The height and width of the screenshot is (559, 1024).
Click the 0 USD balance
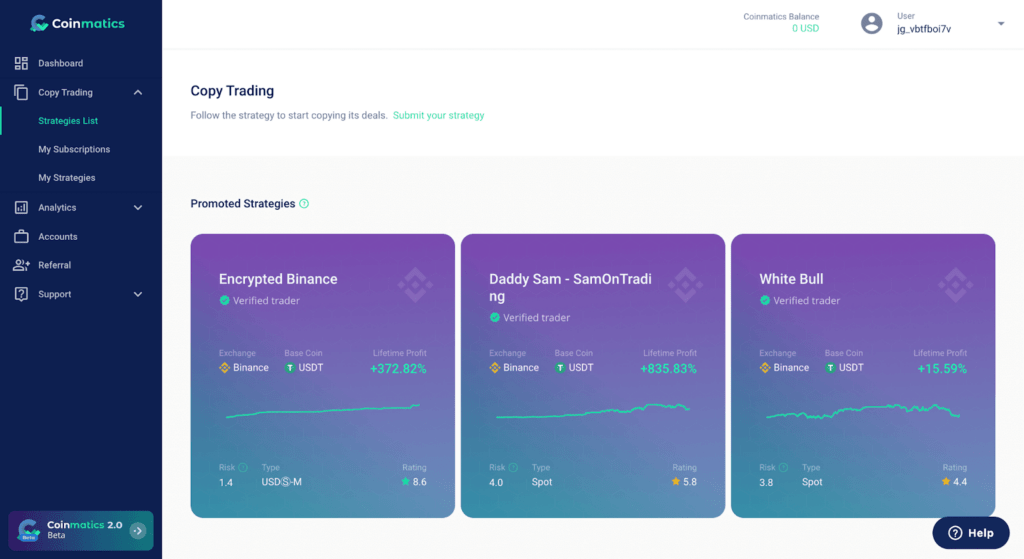[805, 29]
